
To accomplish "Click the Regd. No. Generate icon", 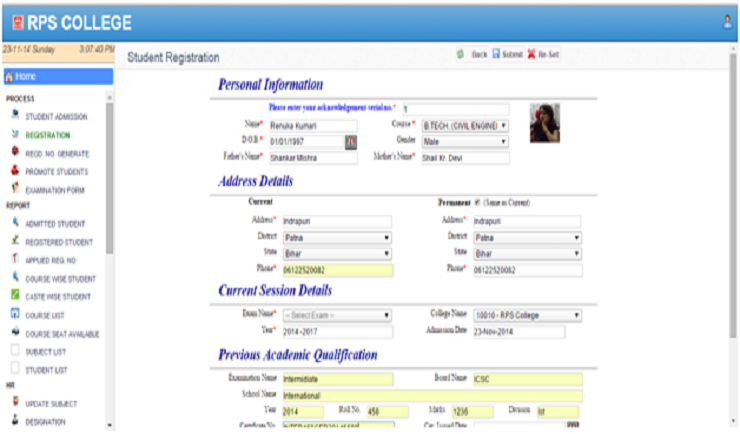I will (15, 152).
